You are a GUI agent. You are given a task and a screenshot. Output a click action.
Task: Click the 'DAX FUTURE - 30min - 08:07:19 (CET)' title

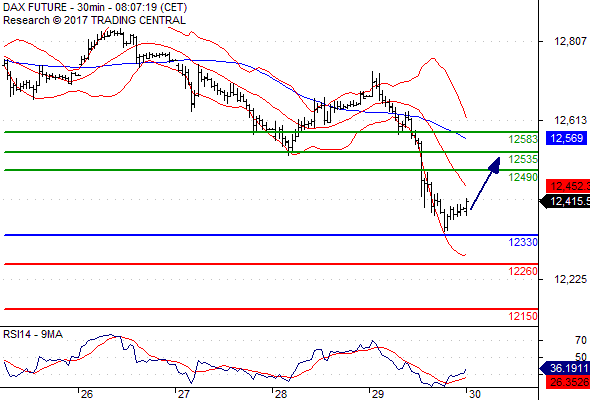[x=95, y=7]
